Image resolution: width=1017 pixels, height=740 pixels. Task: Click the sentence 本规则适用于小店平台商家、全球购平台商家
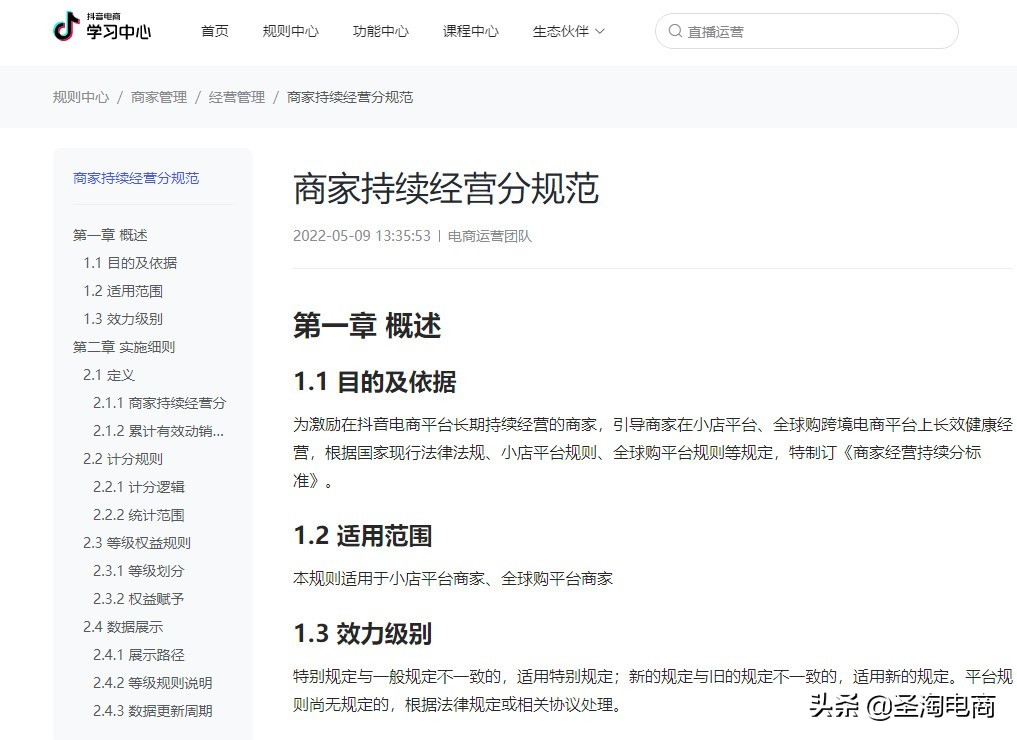453,579
